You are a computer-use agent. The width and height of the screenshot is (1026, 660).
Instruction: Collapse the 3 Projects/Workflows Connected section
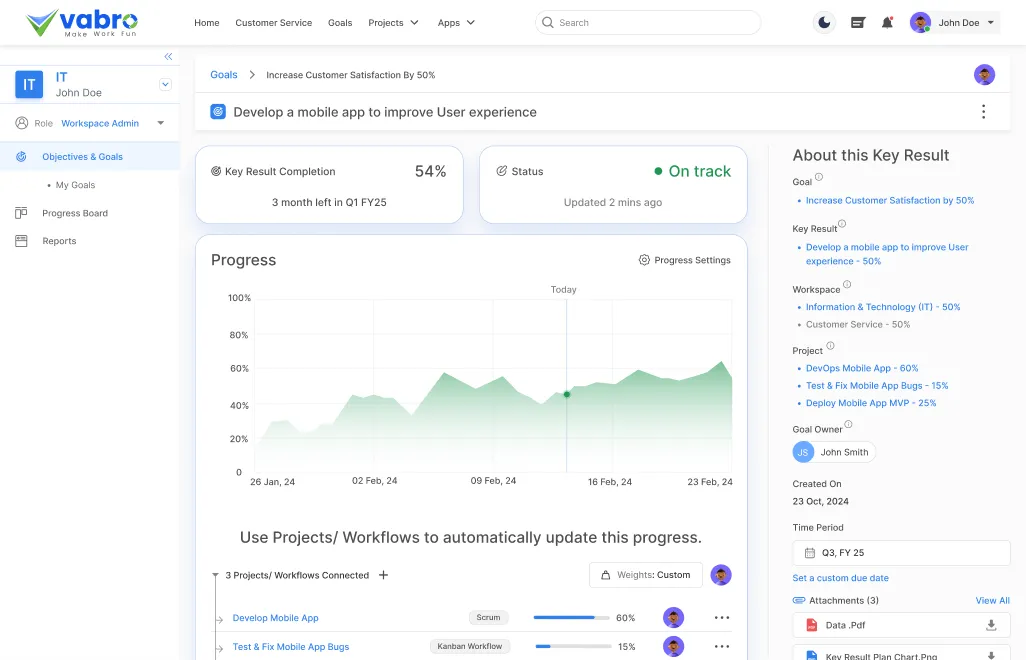pyautogui.click(x=214, y=575)
